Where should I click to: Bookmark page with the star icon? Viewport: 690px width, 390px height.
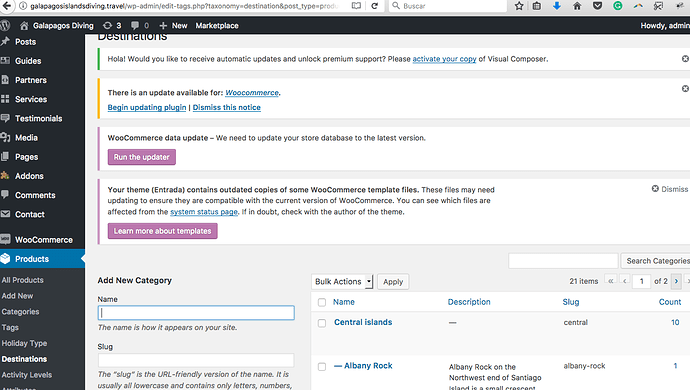click(519, 6)
